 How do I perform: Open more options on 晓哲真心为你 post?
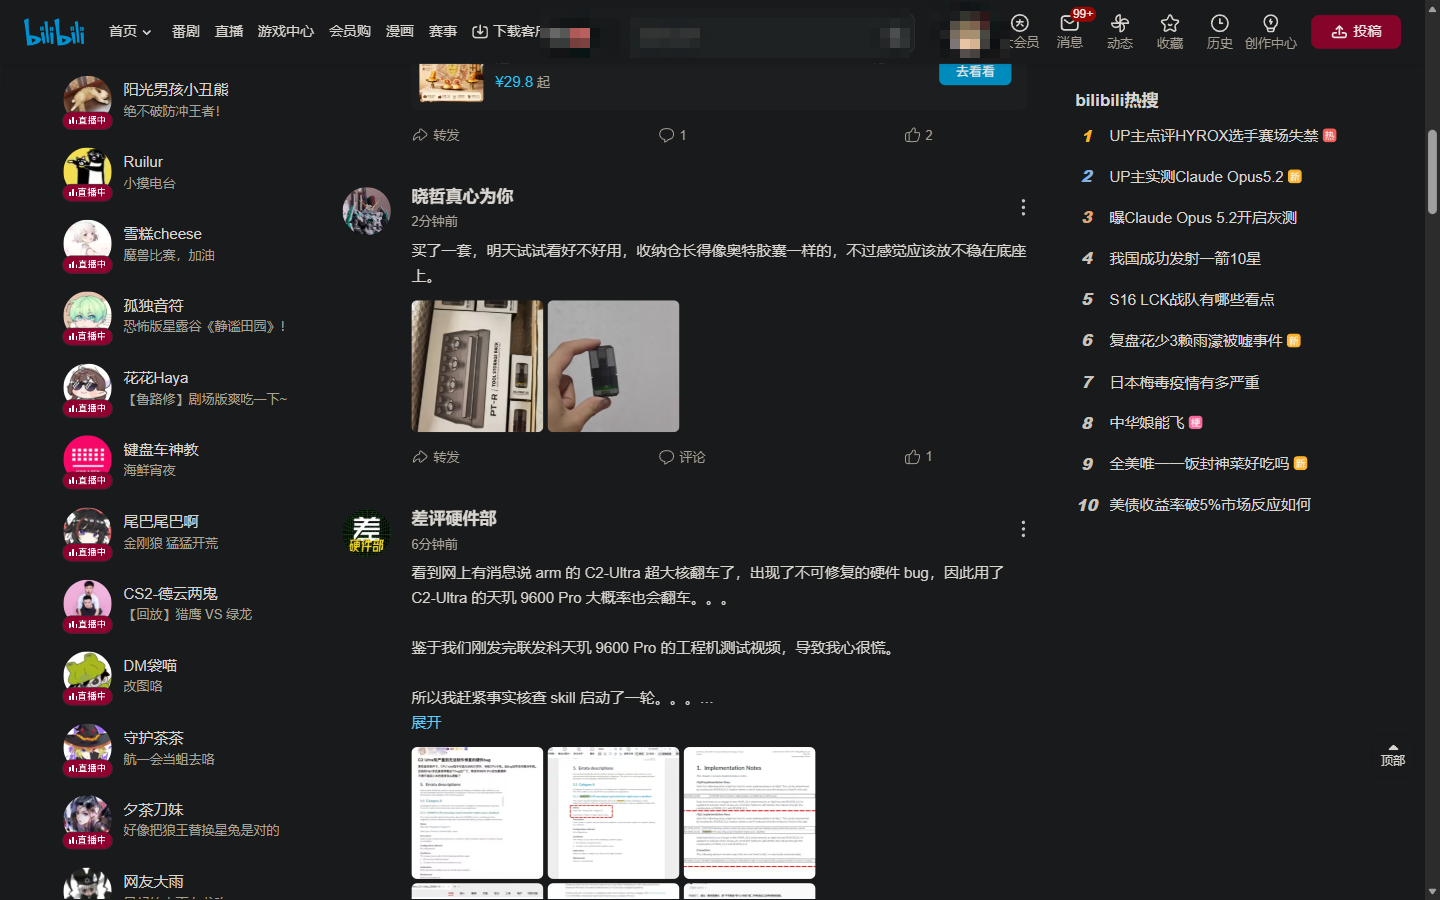[1023, 207]
